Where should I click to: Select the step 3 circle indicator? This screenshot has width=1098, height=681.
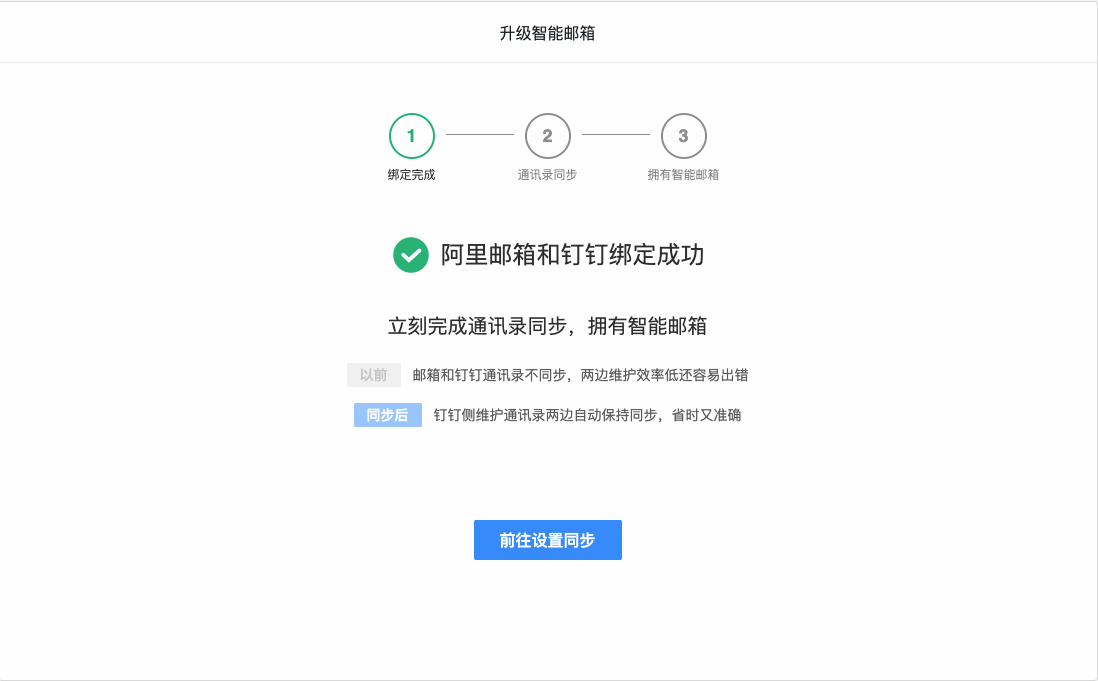coord(683,136)
